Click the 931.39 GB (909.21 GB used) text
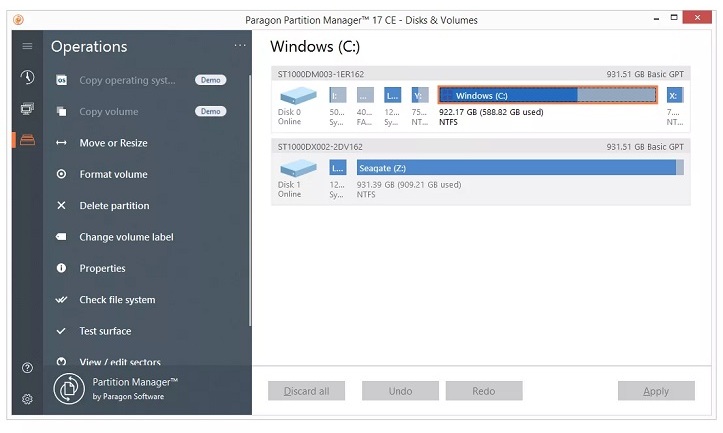 [x=409, y=185]
